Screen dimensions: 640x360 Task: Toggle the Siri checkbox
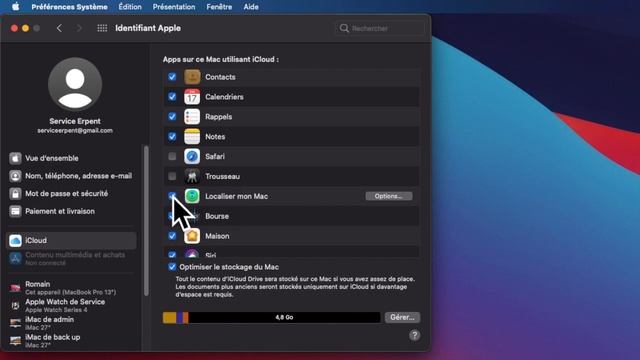[x=172, y=254]
